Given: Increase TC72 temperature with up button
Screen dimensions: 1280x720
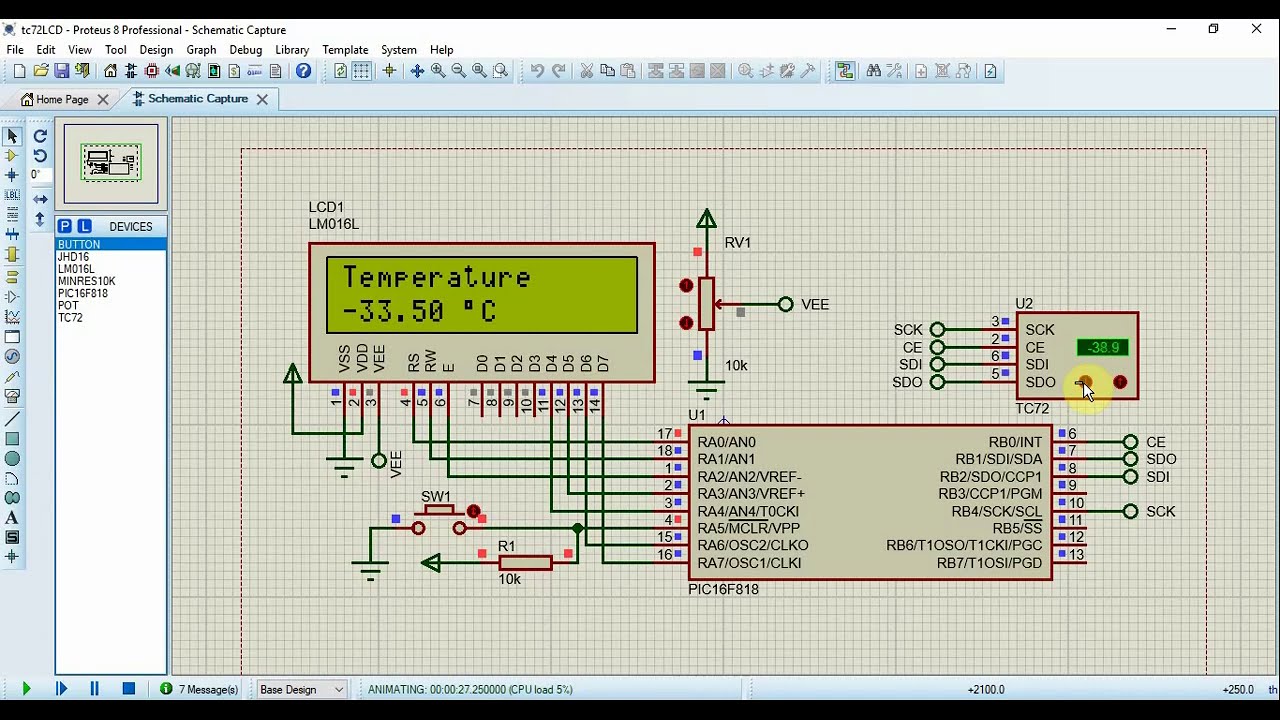Looking at the screenshot, I should coord(1120,382).
